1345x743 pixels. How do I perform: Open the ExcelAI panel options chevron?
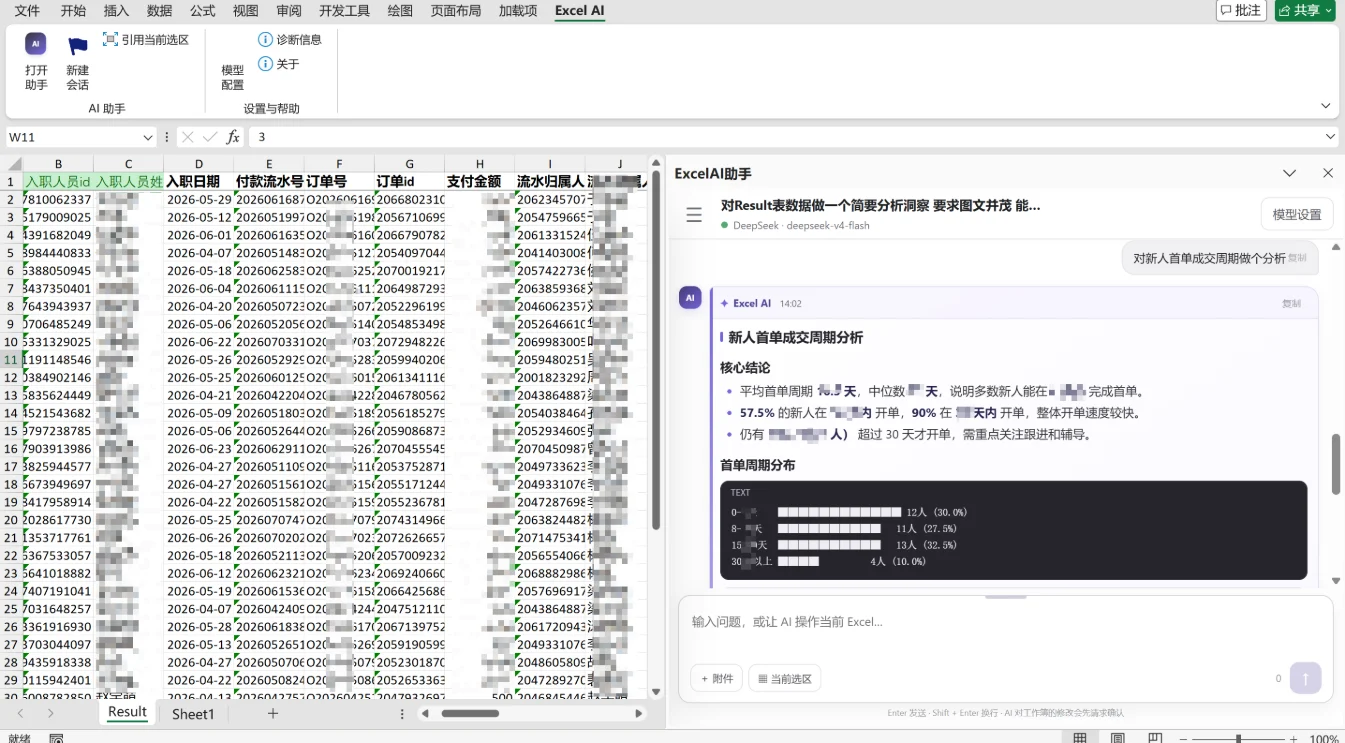click(1289, 173)
